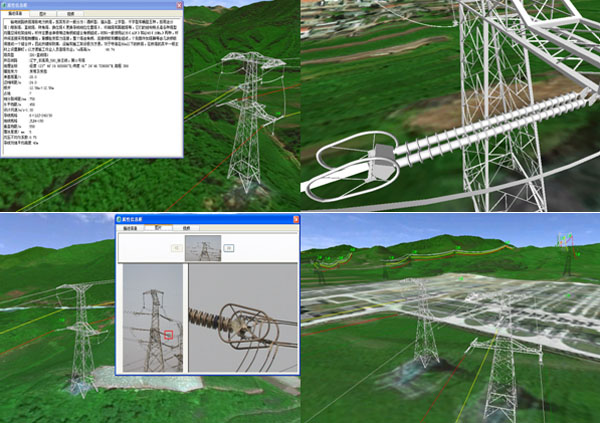Click previous image arrow beside the thumbnail
600x423 pixels.
pyautogui.click(x=176, y=246)
